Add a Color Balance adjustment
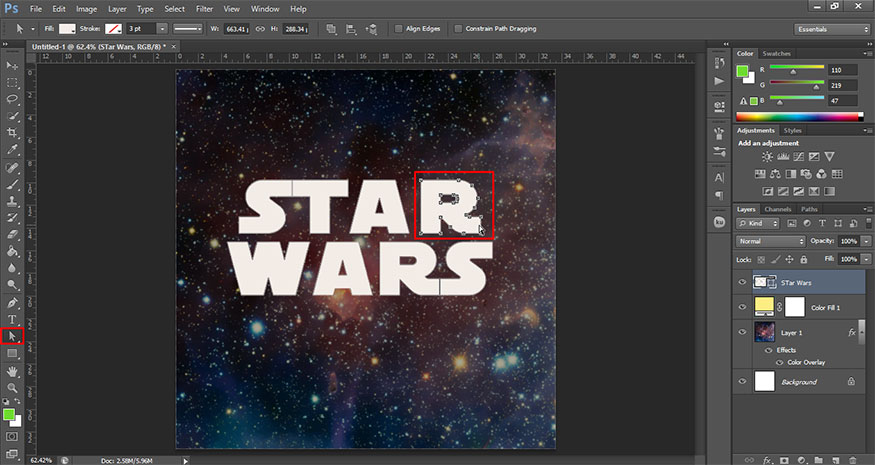This screenshot has height=465, width=875. tap(775, 174)
